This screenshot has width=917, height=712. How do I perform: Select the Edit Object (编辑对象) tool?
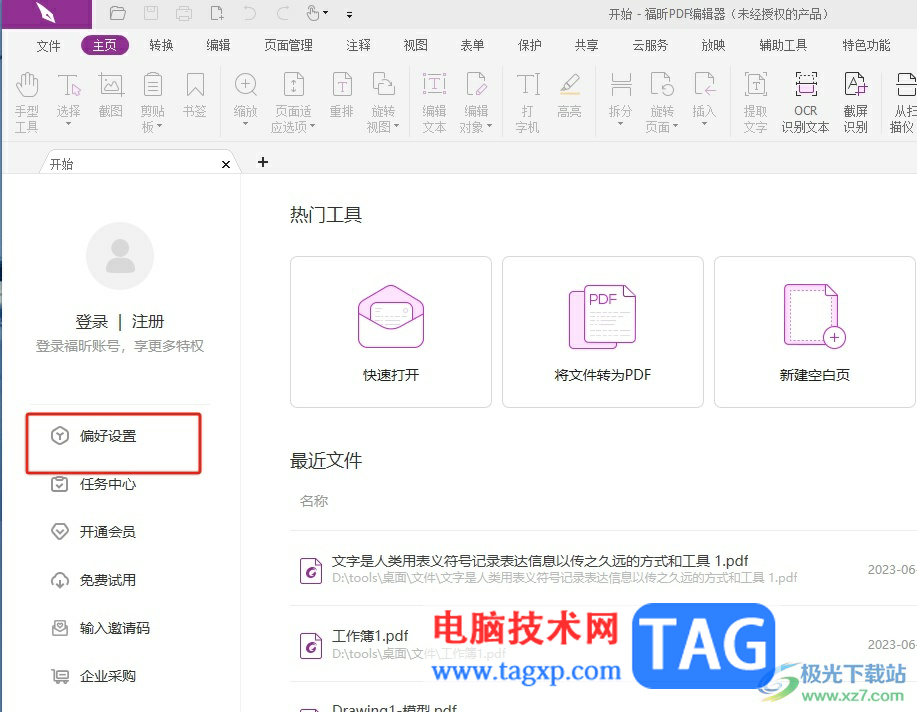(x=476, y=101)
